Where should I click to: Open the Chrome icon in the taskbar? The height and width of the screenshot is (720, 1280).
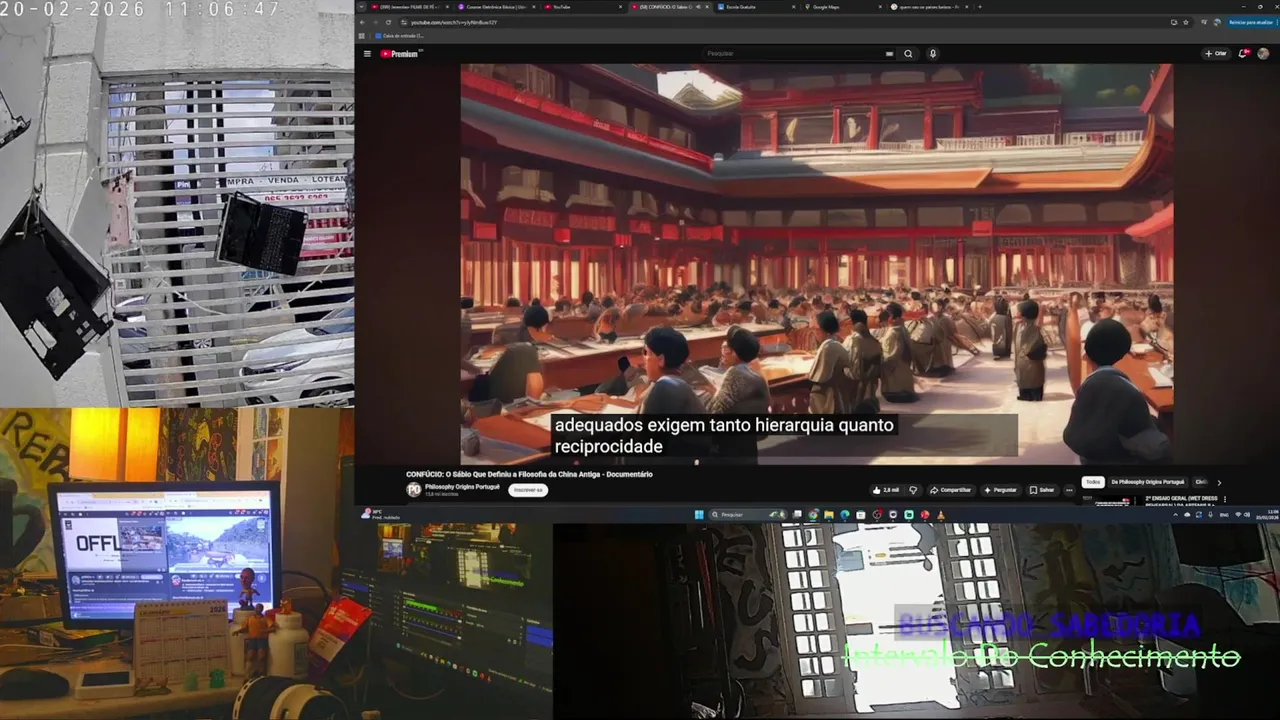tap(813, 515)
